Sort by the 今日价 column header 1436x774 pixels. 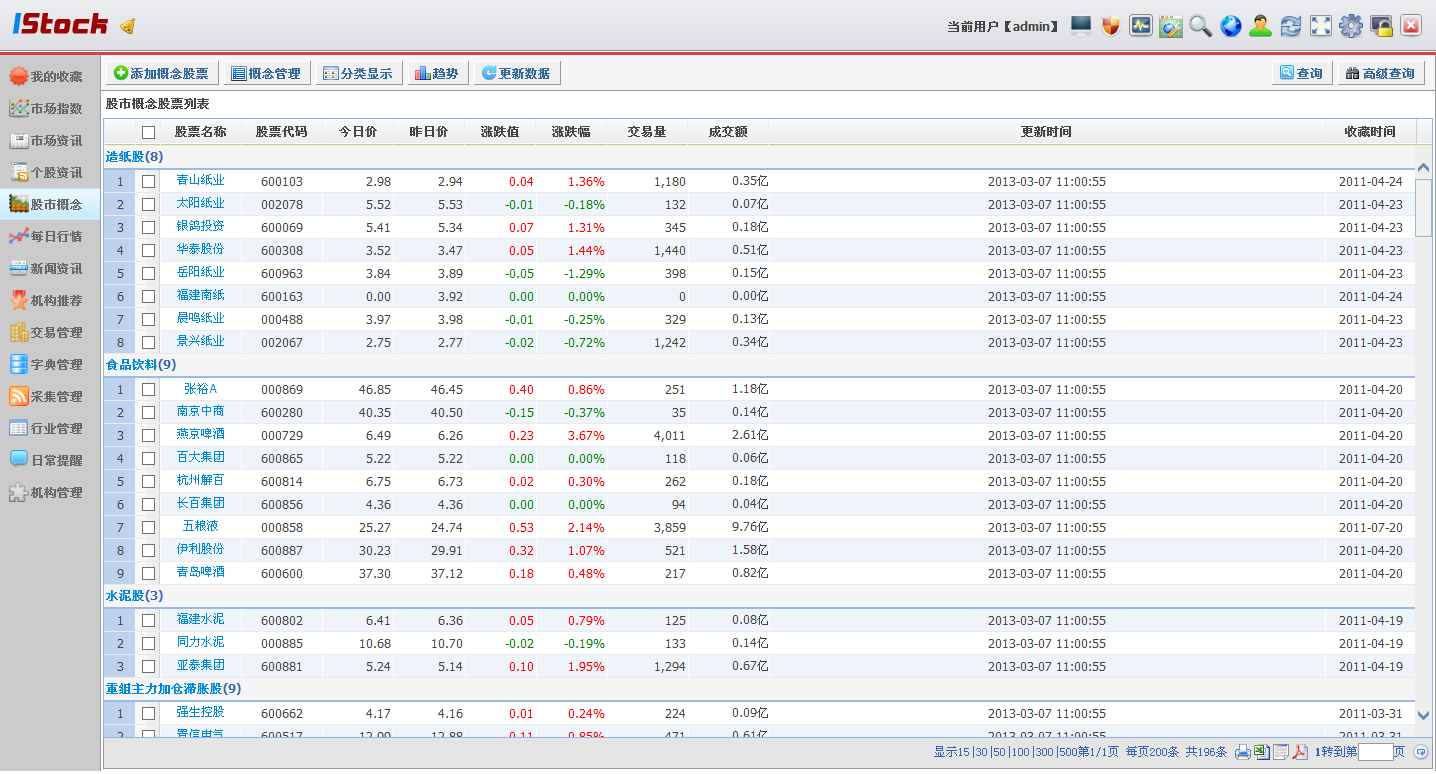pyautogui.click(x=358, y=132)
